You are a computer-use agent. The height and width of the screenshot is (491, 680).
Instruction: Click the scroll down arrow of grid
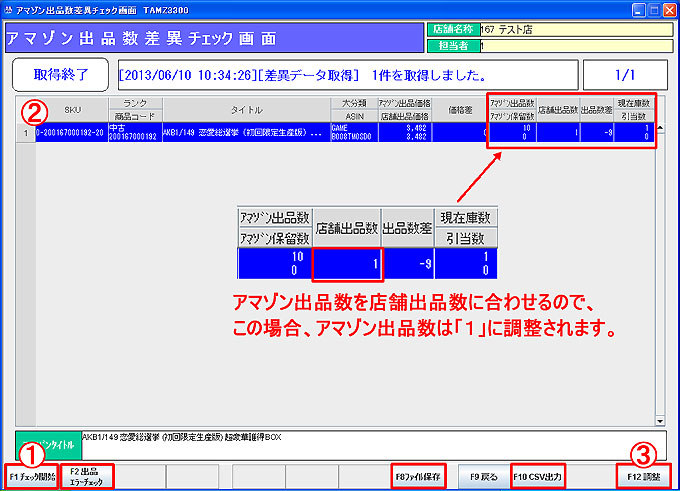(x=659, y=420)
